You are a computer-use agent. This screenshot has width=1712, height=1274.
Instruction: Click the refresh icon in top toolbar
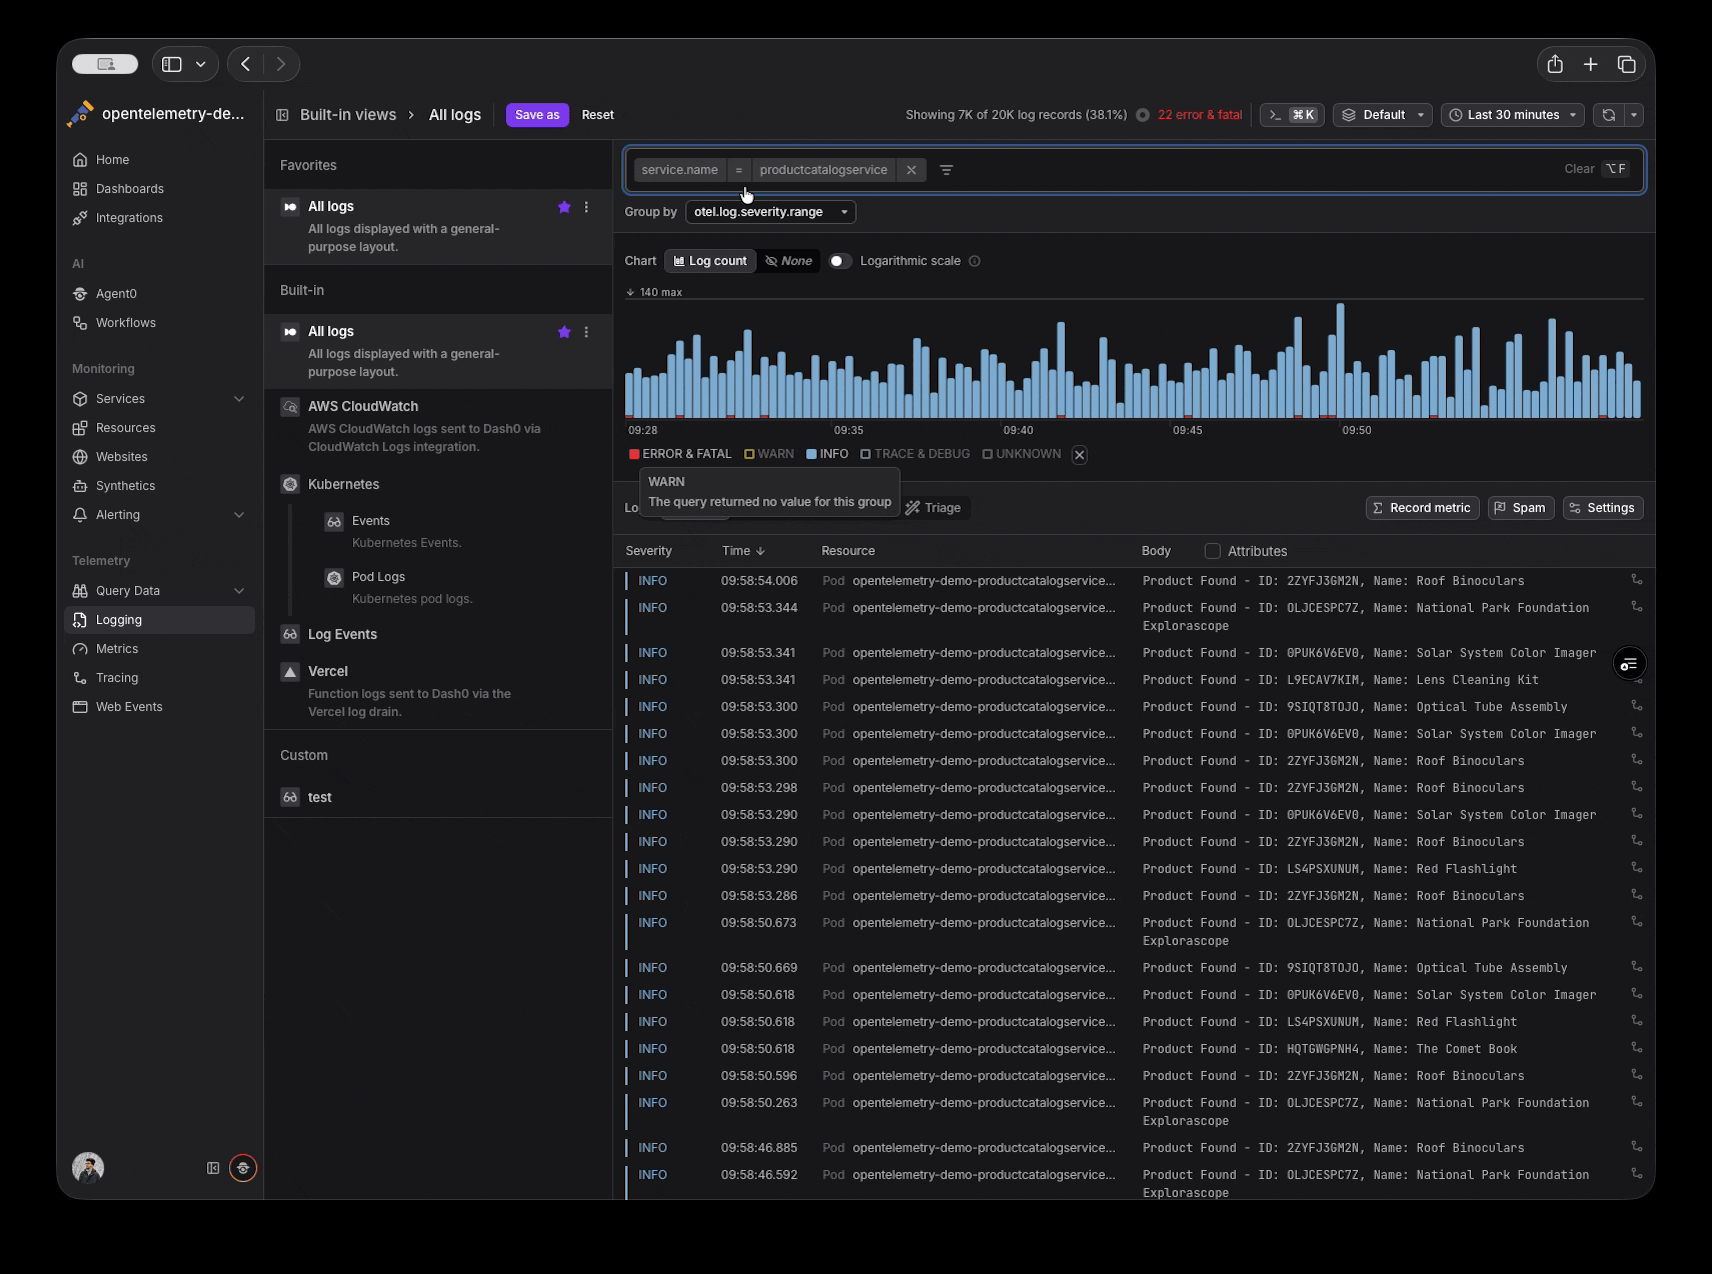1608,115
